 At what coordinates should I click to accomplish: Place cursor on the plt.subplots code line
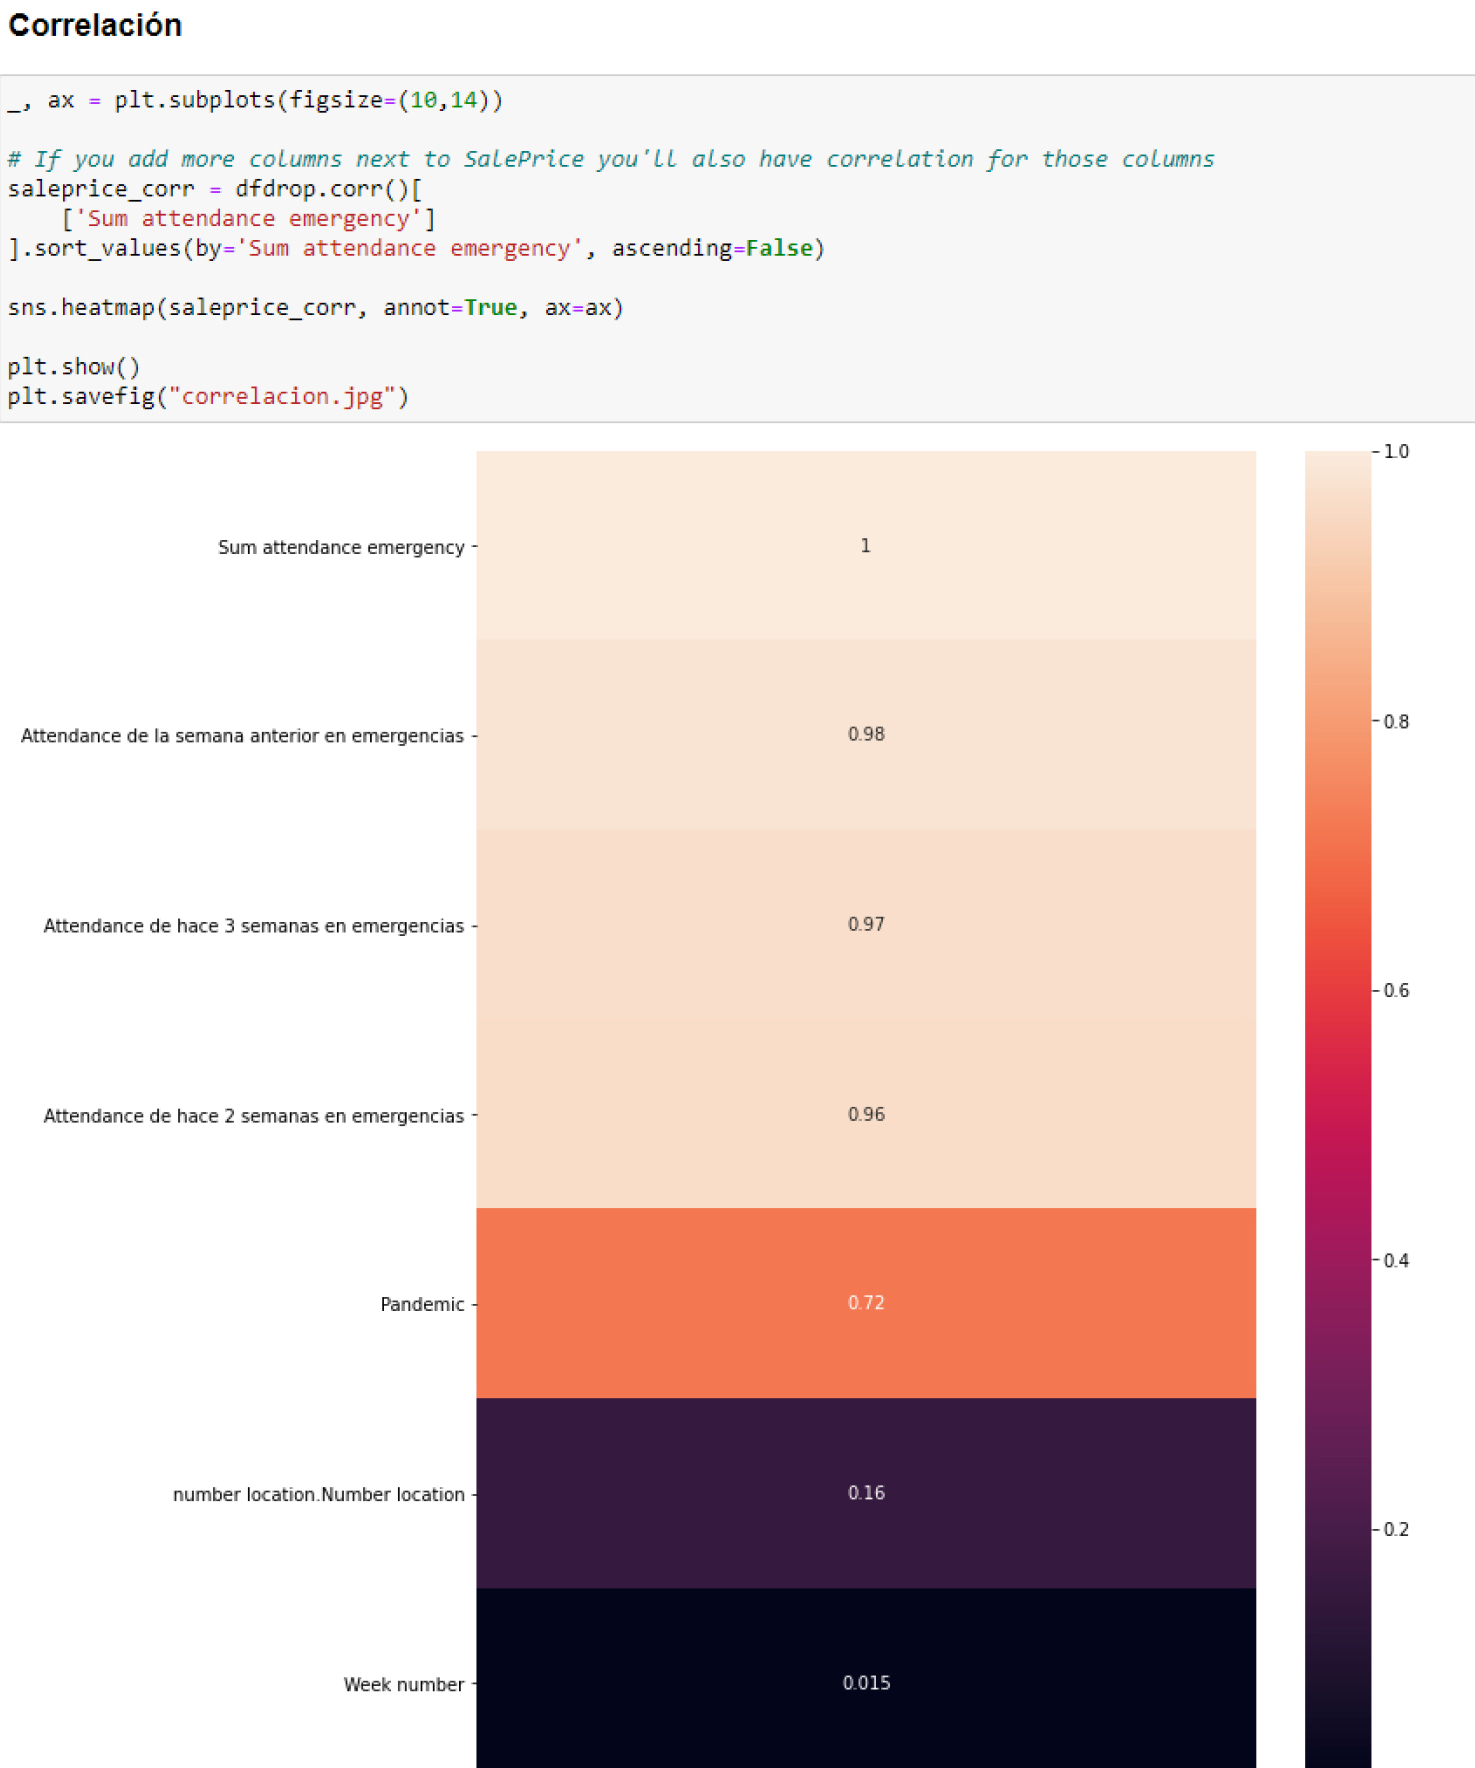(x=255, y=100)
